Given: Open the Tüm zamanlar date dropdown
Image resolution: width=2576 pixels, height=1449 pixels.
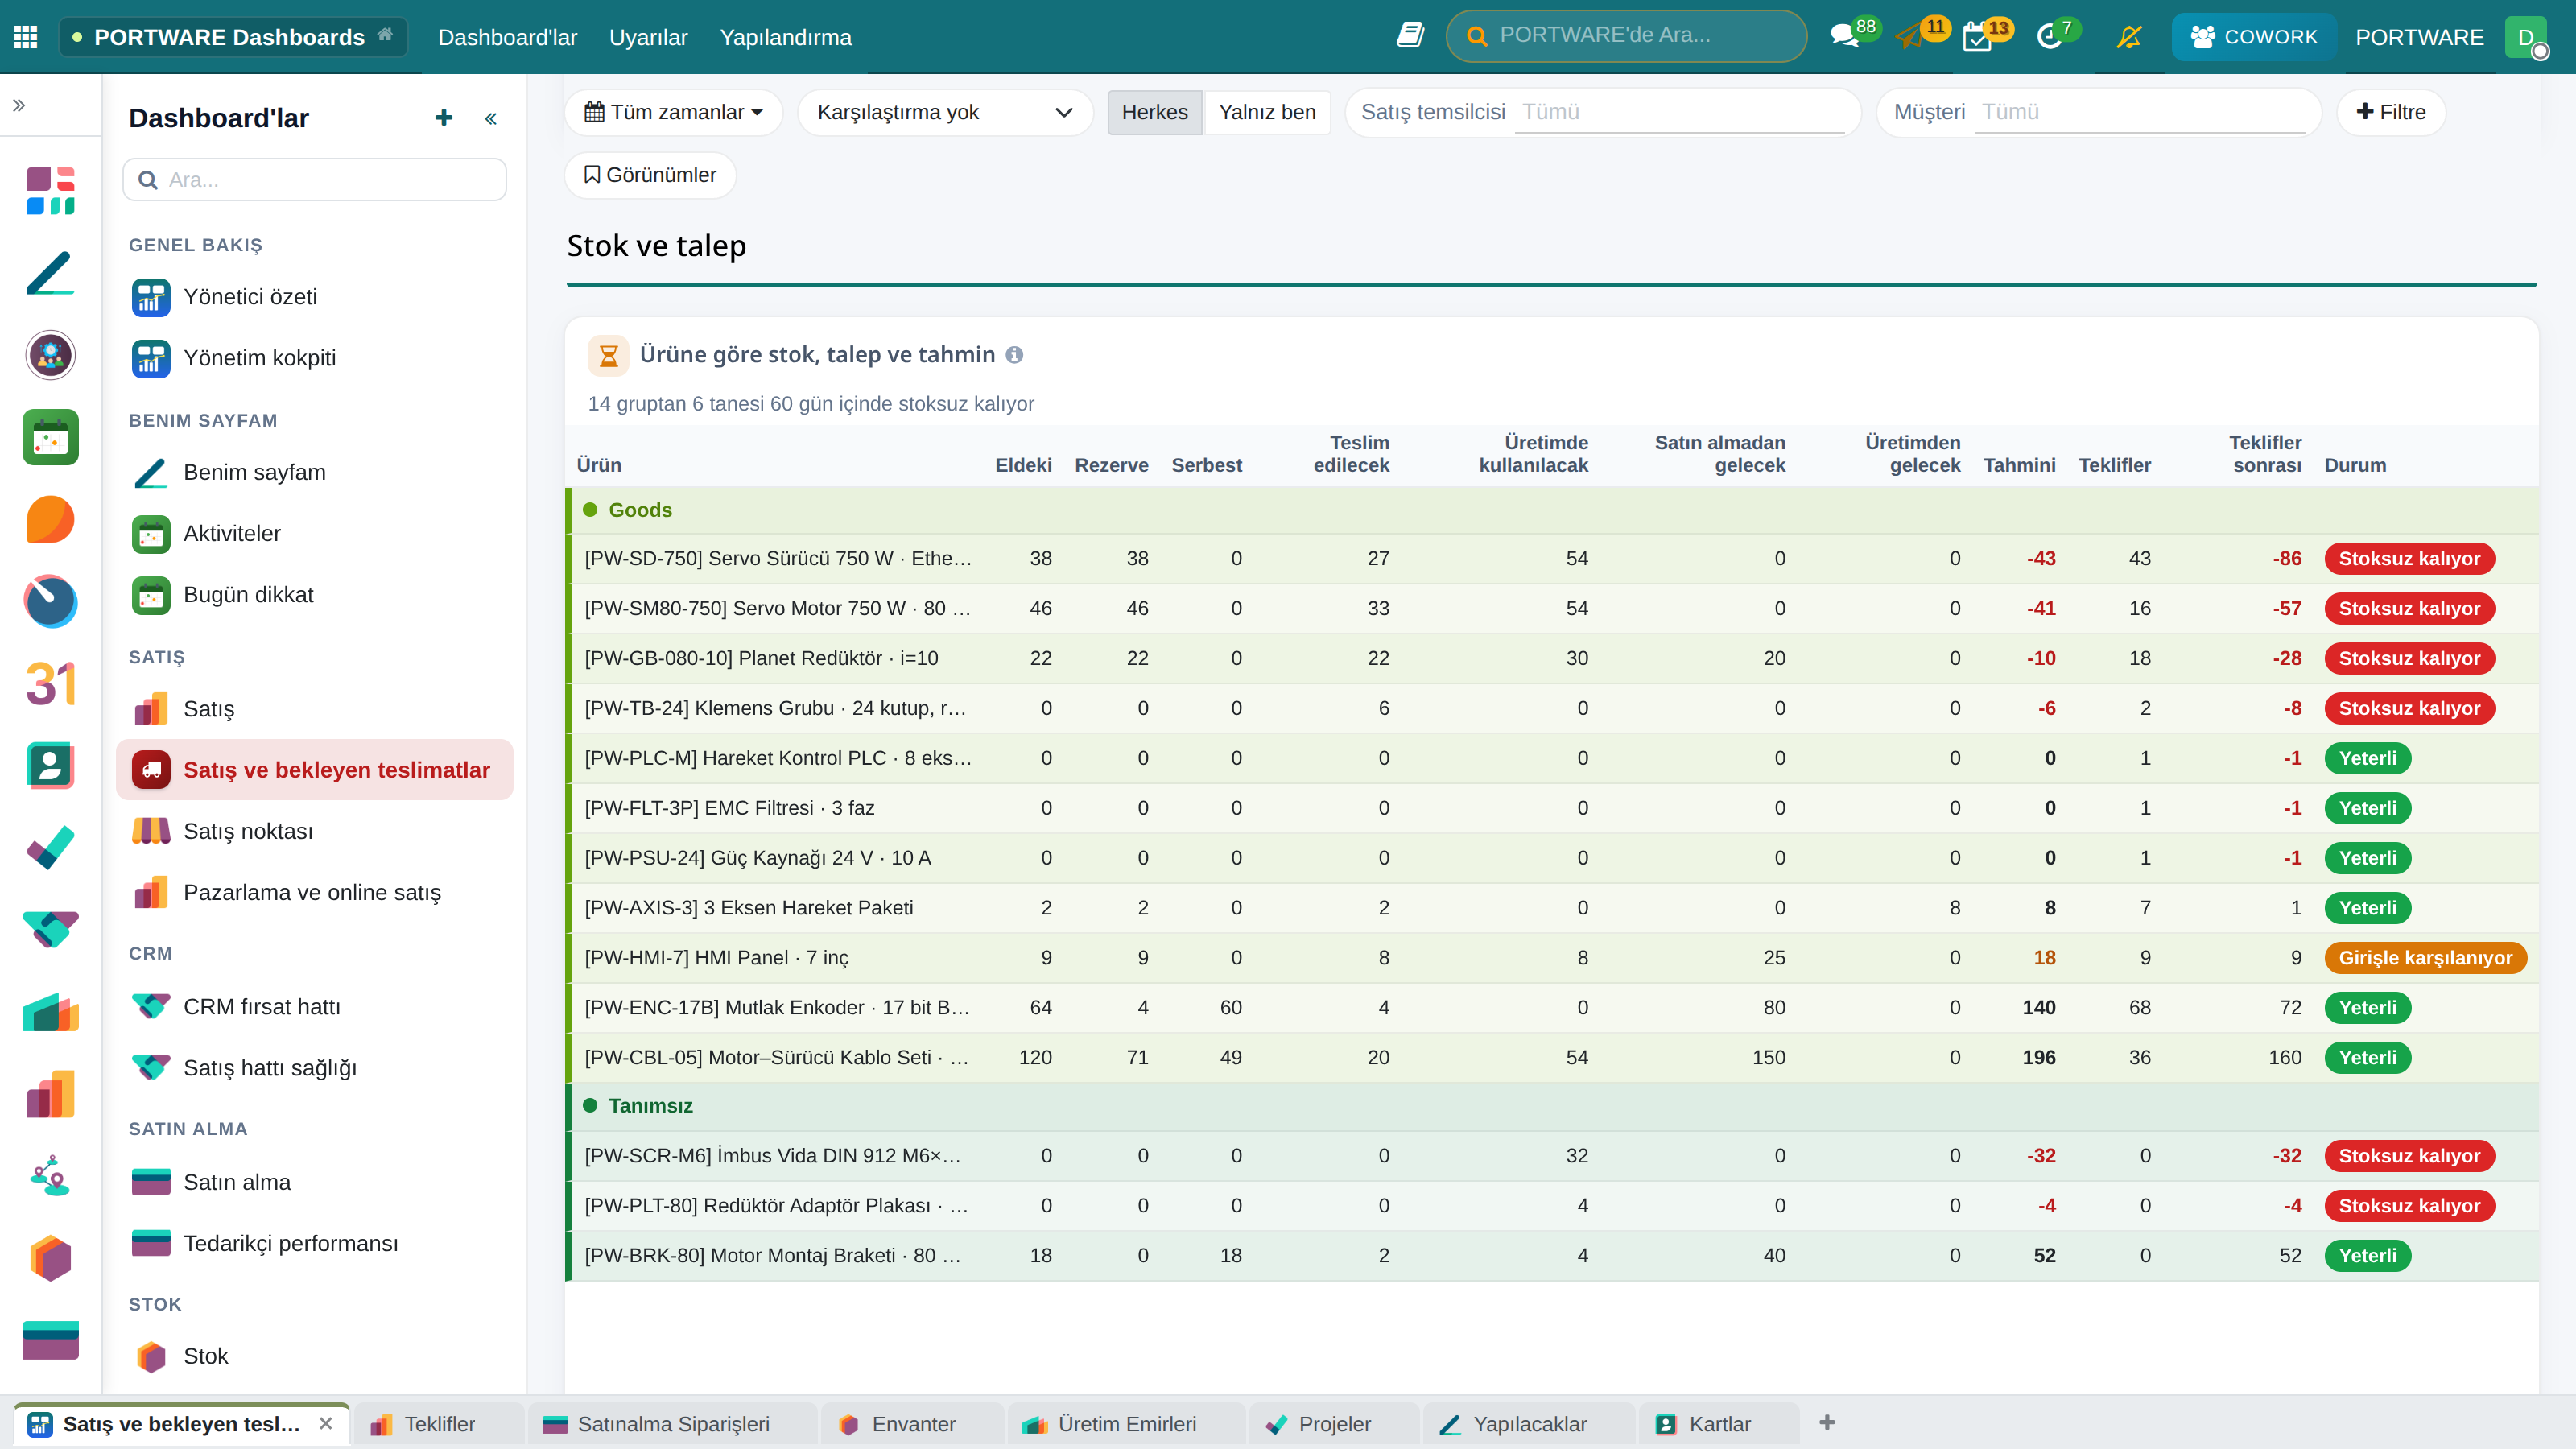Looking at the screenshot, I should click(x=673, y=112).
